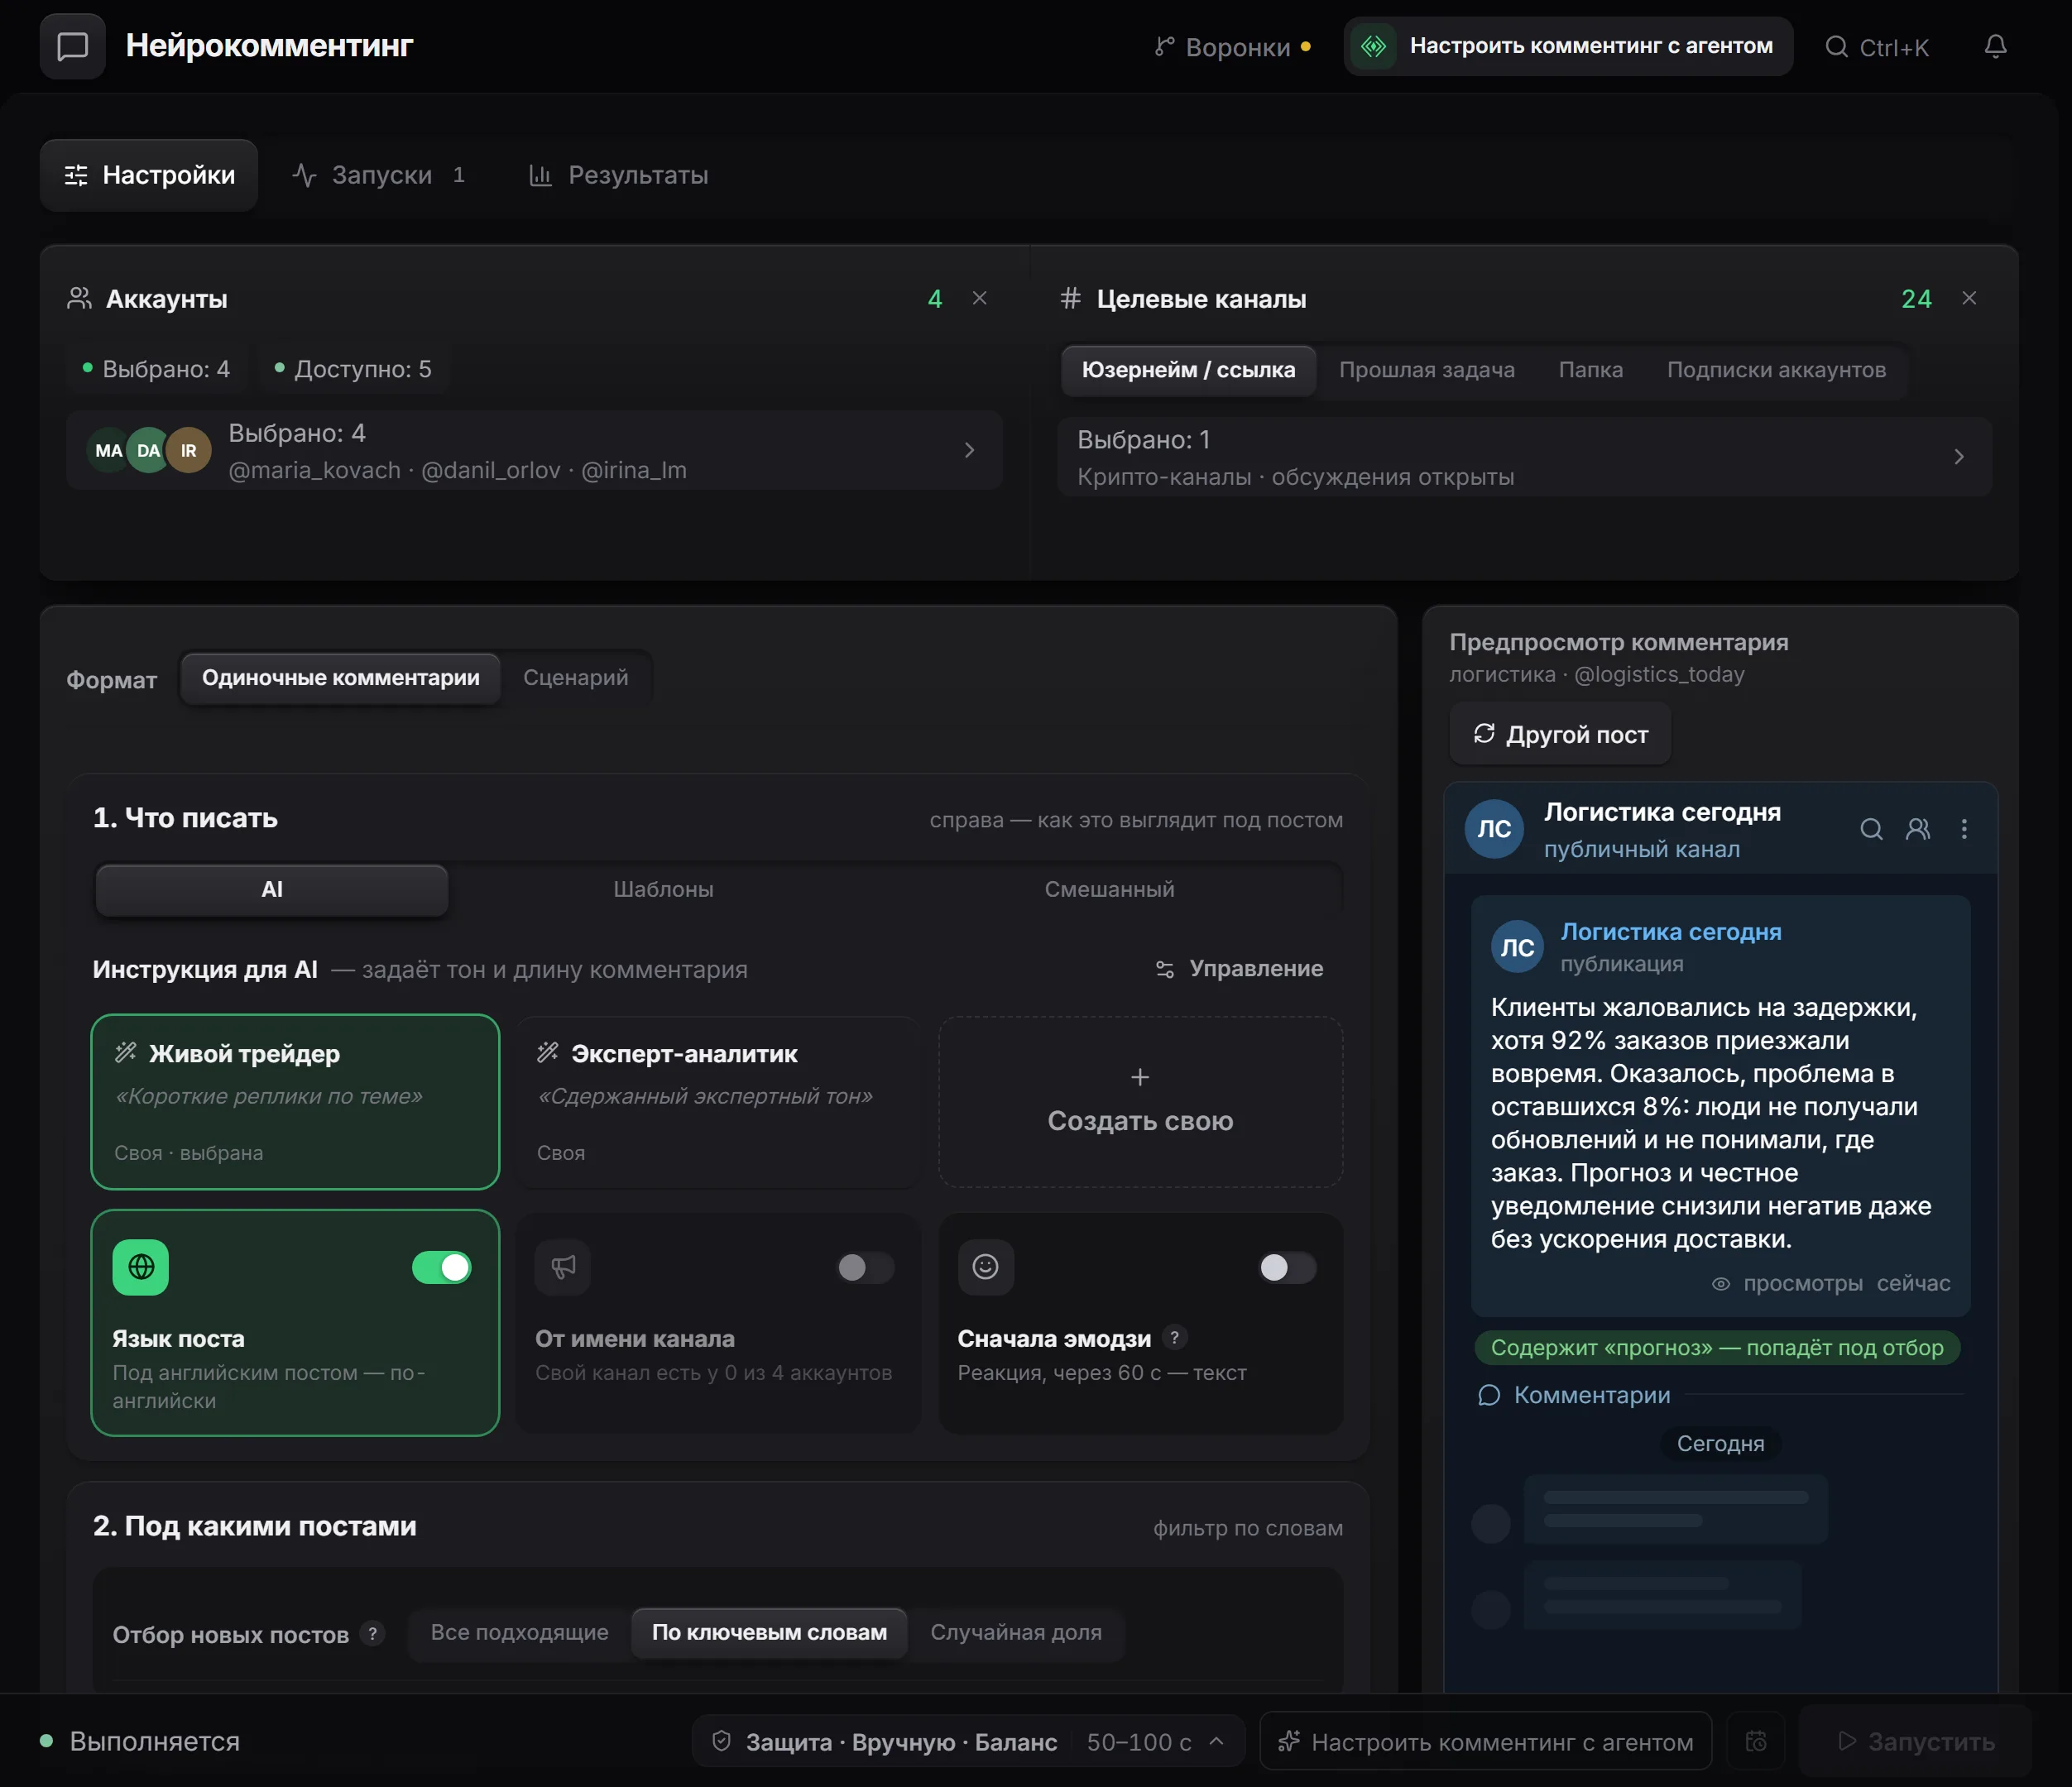Image resolution: width=2072 pixels, height=1787 pixels.
Task: Open the three-dot menu in channel preview
Action: pos(1964,829)
